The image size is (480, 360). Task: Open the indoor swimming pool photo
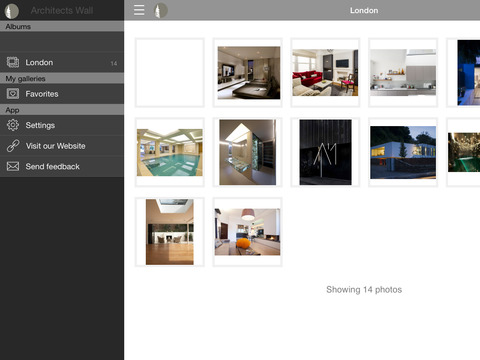[x=170, y=152]
